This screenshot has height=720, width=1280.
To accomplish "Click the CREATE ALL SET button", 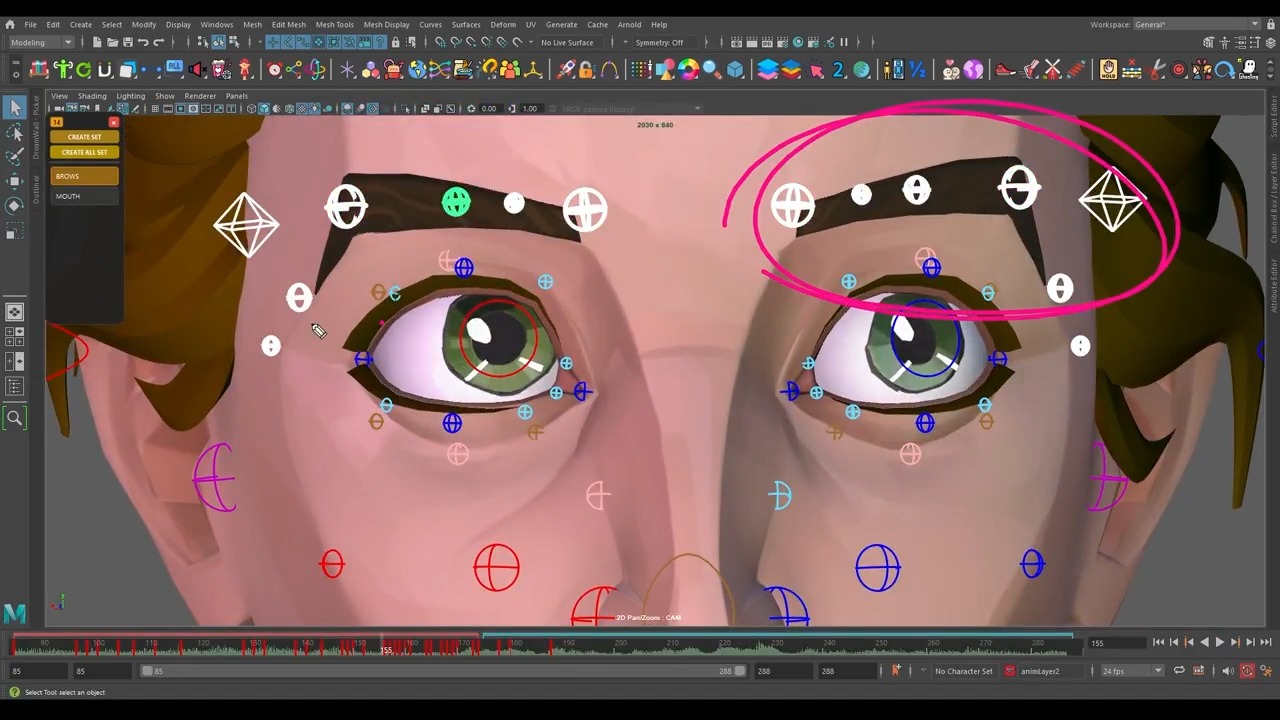I will (x=85, y=152).
